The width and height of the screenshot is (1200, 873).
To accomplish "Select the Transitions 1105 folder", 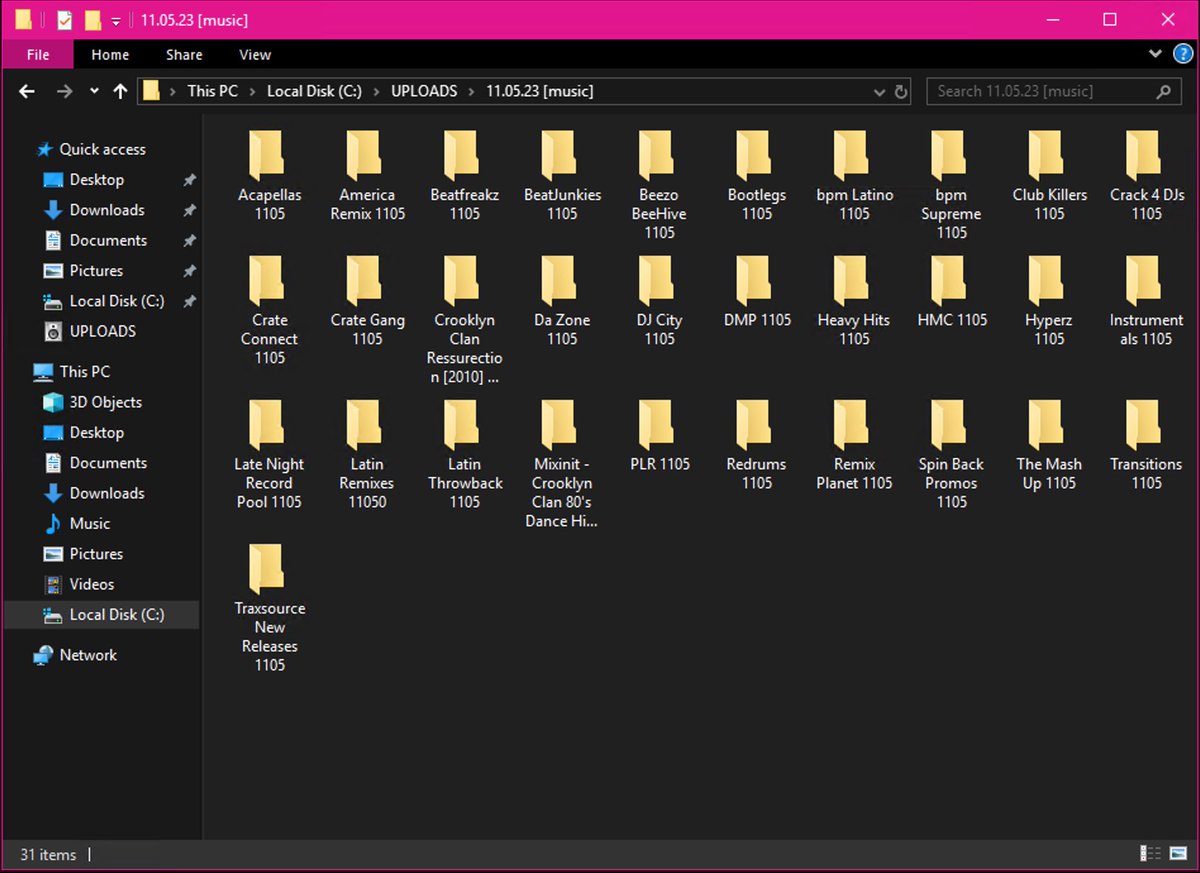I will pyautogui.click(x=1147, y=445).
